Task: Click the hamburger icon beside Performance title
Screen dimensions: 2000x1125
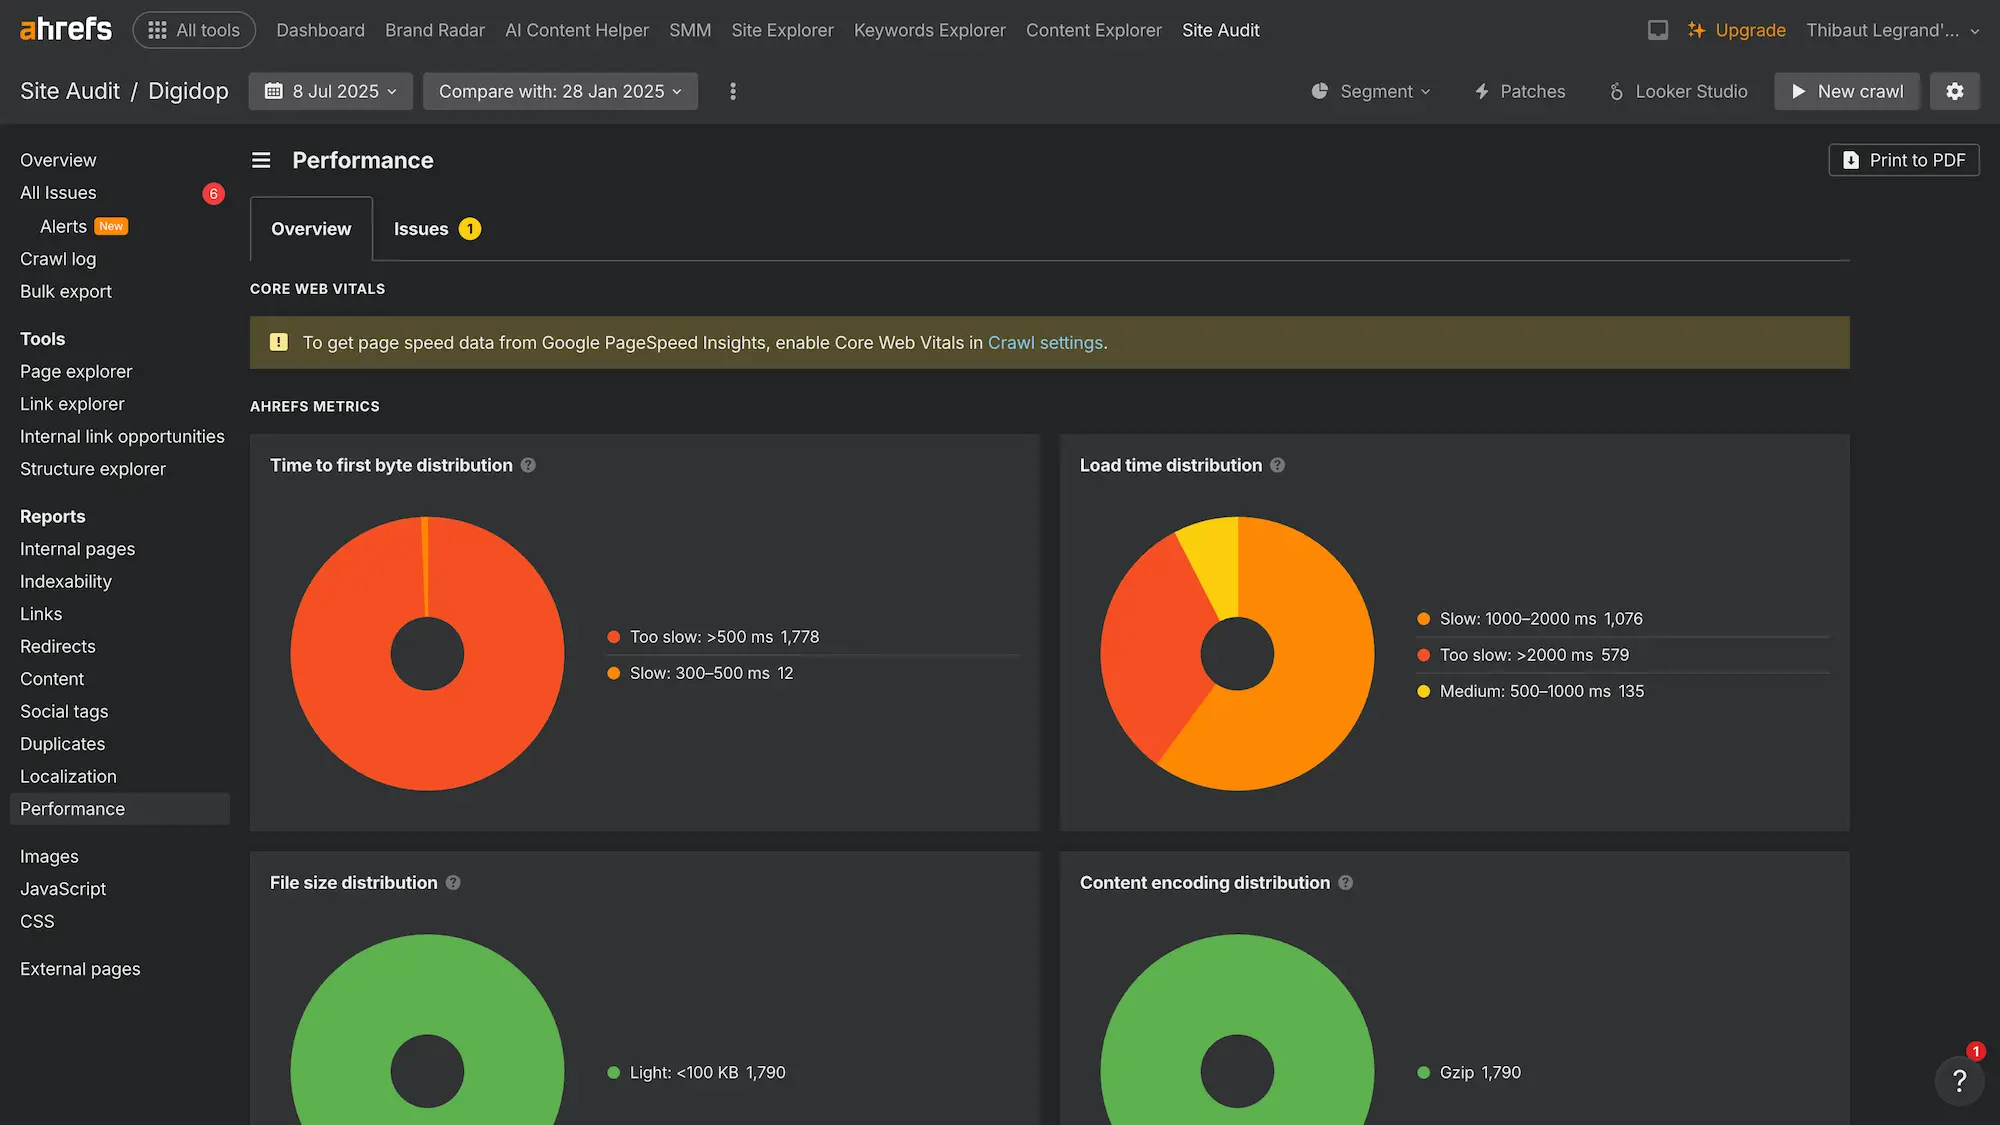Action: click(260, 160)
